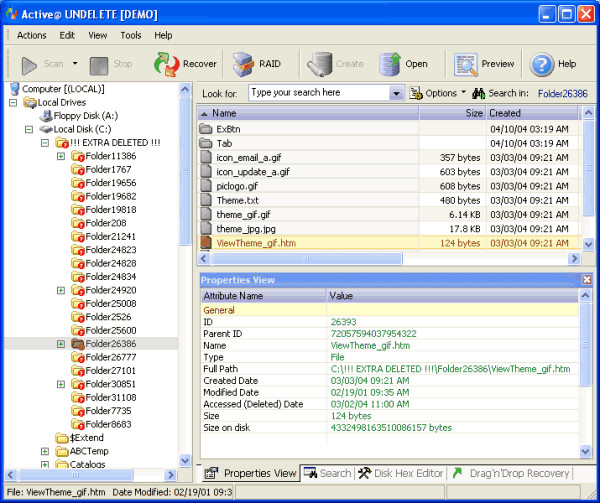Click the Type your search here field
The height and width of the screenshot is (503, 600).
(319, 93)
